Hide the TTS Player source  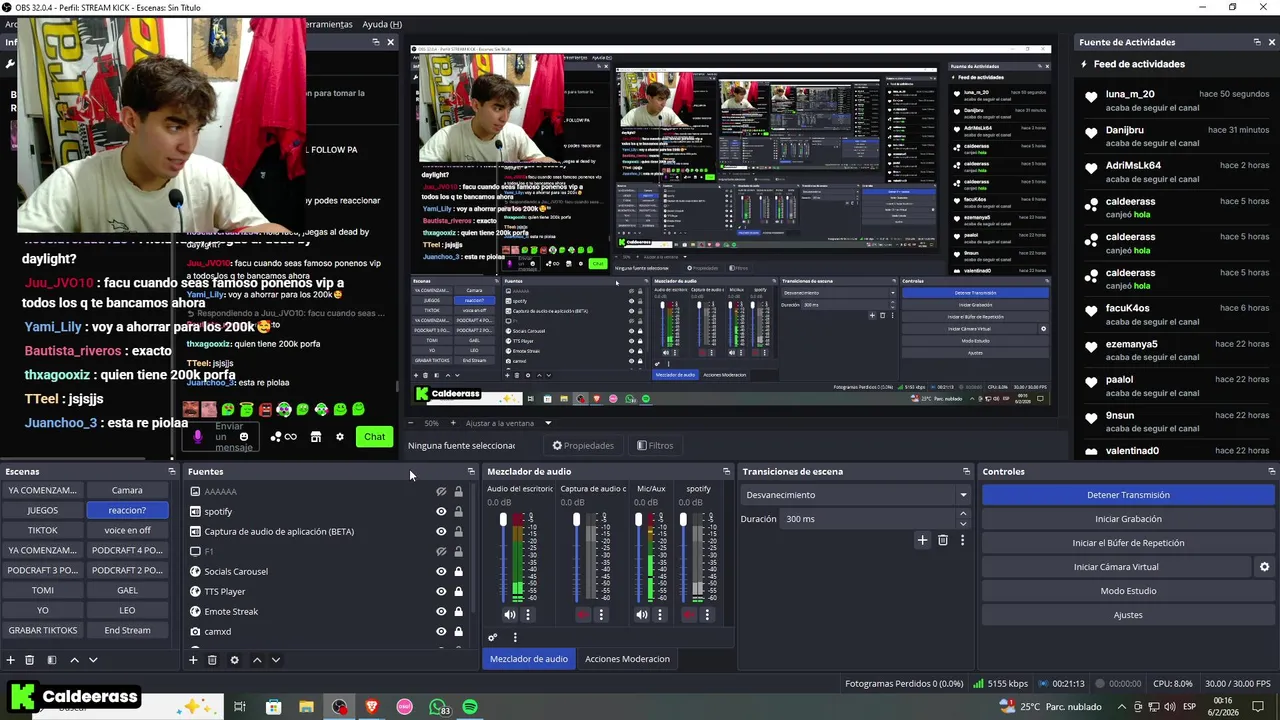tap(441, 591)
